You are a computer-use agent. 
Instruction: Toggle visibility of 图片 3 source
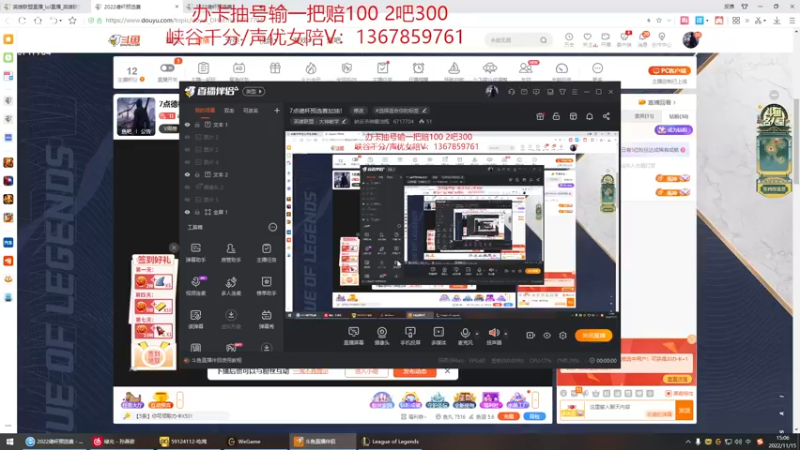[x=187, y=137]
